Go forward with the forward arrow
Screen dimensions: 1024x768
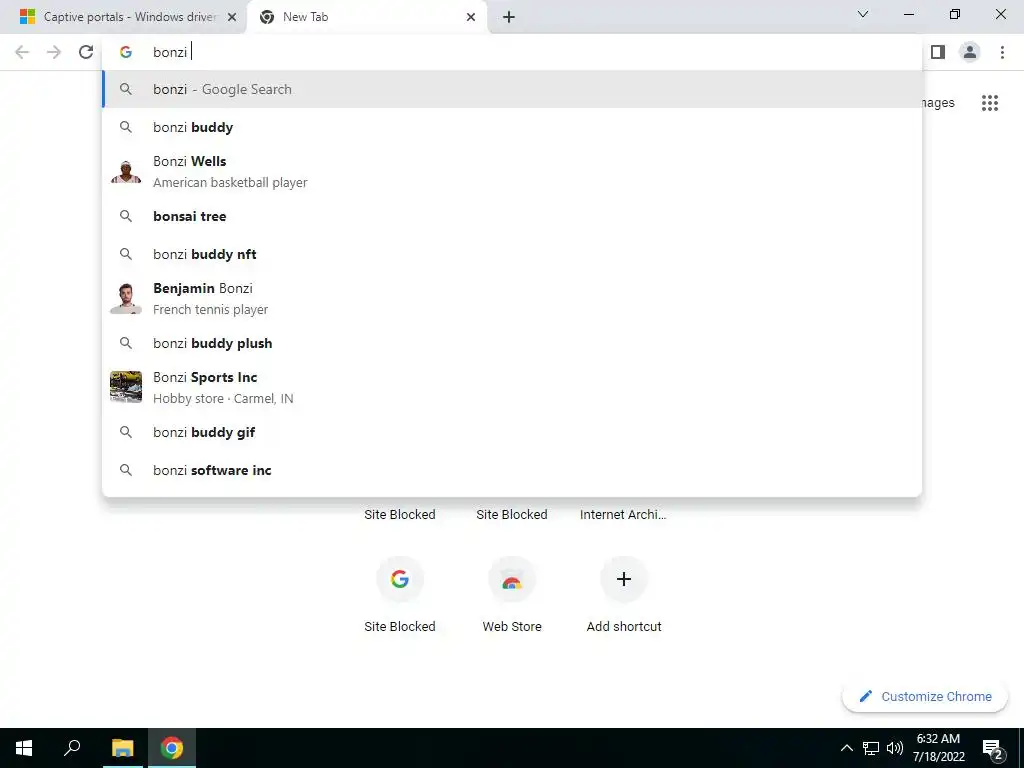[54, 52]
